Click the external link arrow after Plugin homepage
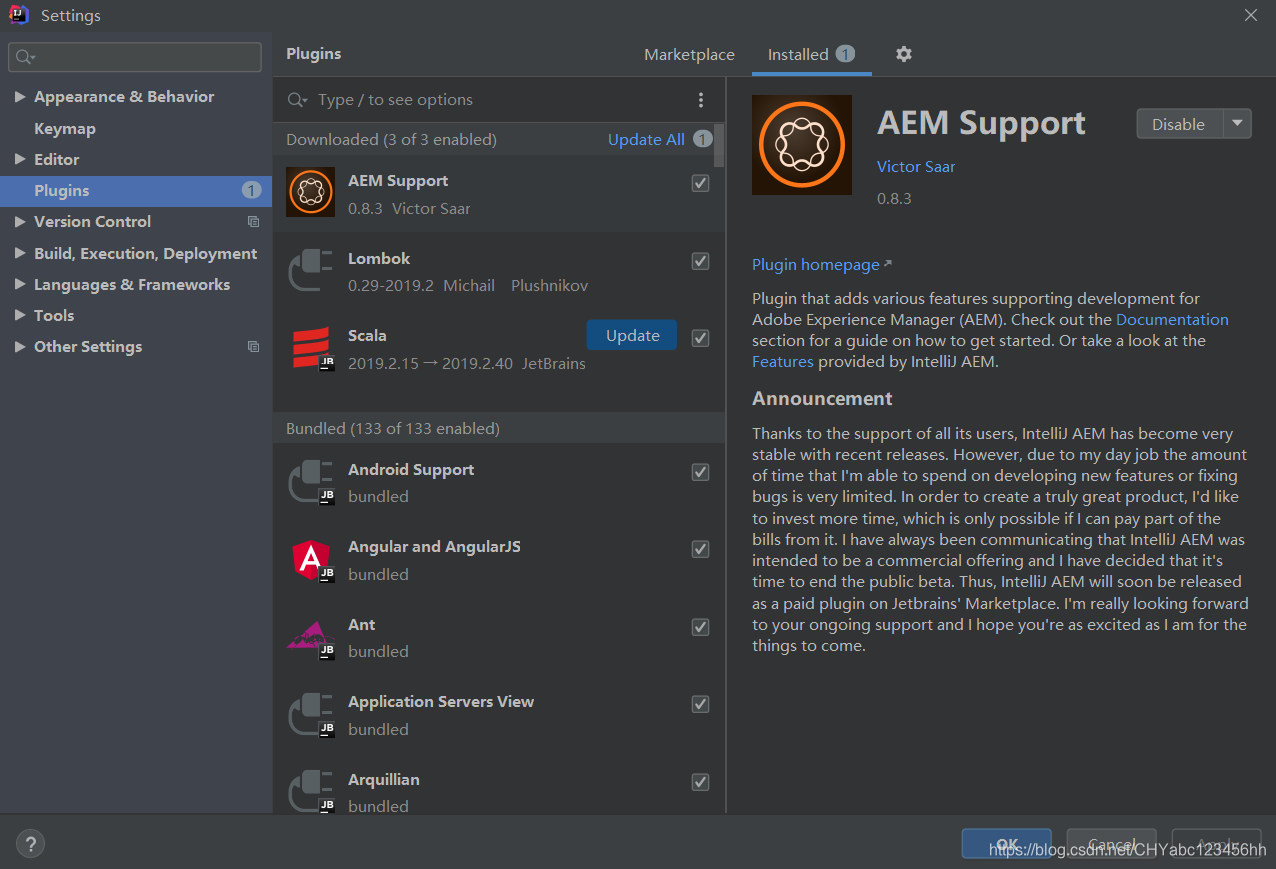This screenshot has height=869, width=1276. 888,264
